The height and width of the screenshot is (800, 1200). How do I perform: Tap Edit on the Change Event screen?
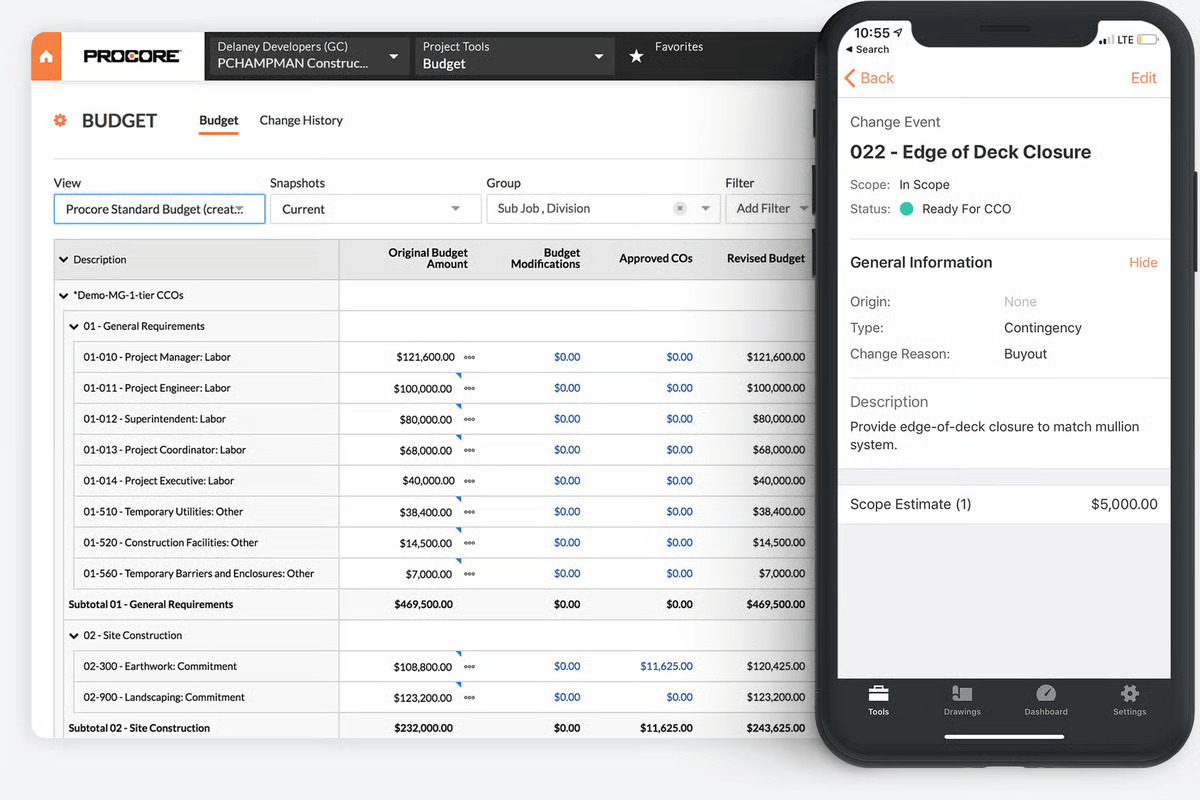[1143, 77]
